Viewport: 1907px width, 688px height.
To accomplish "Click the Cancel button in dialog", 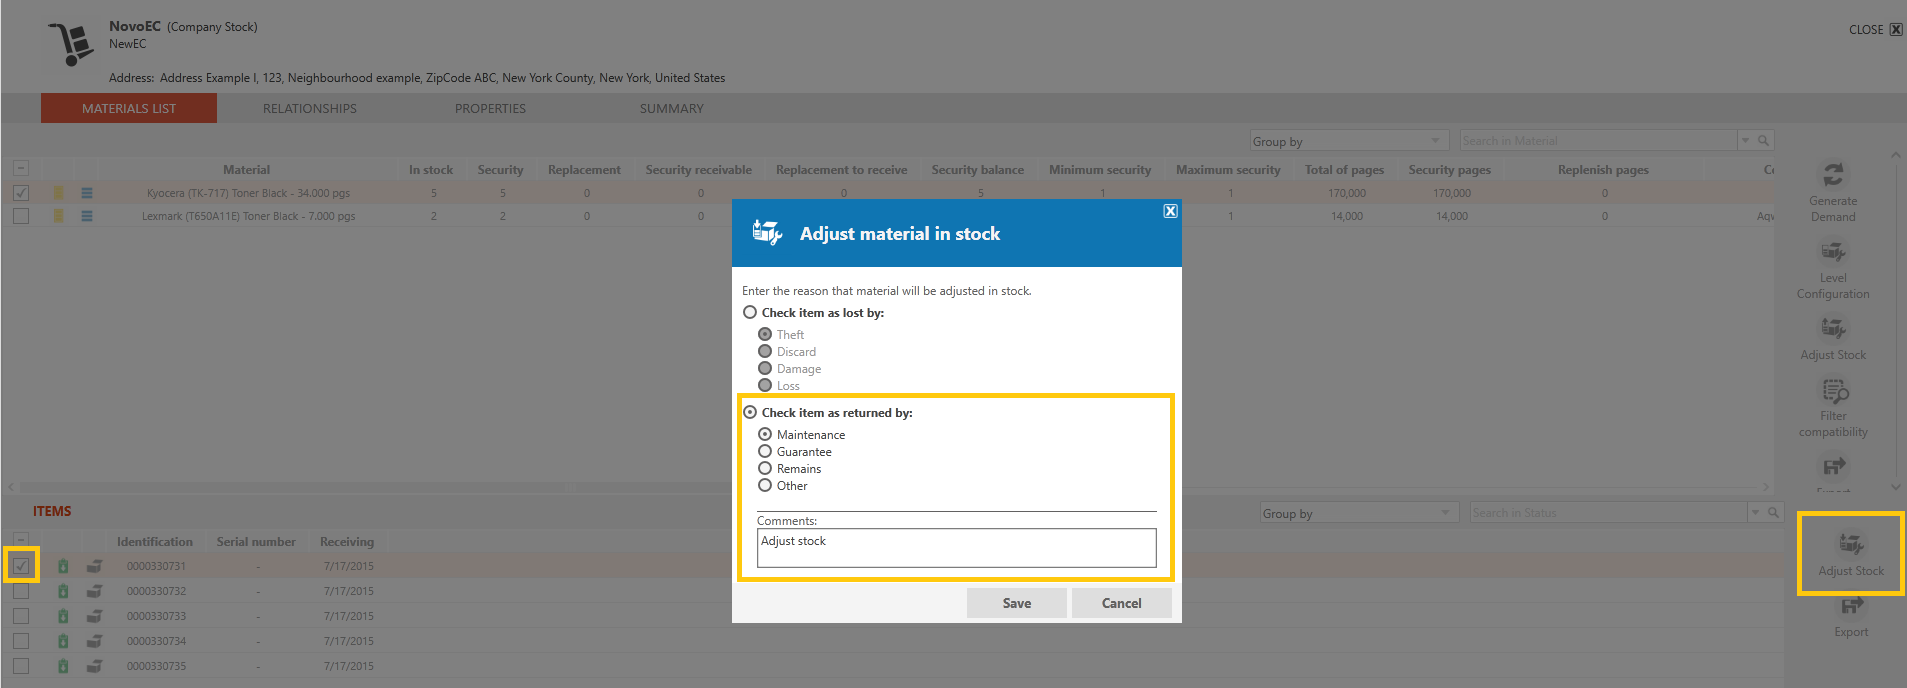I will pyautogui.click(x=1121, y=603).
